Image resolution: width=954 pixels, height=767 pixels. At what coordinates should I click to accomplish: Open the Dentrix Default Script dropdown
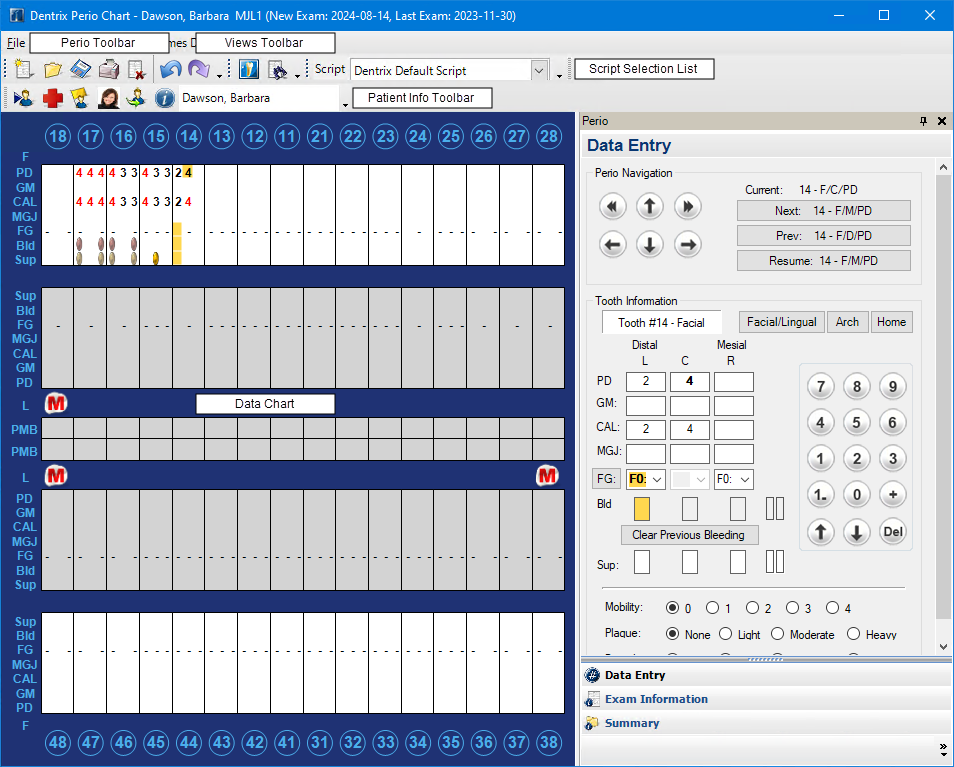(539, 71)
